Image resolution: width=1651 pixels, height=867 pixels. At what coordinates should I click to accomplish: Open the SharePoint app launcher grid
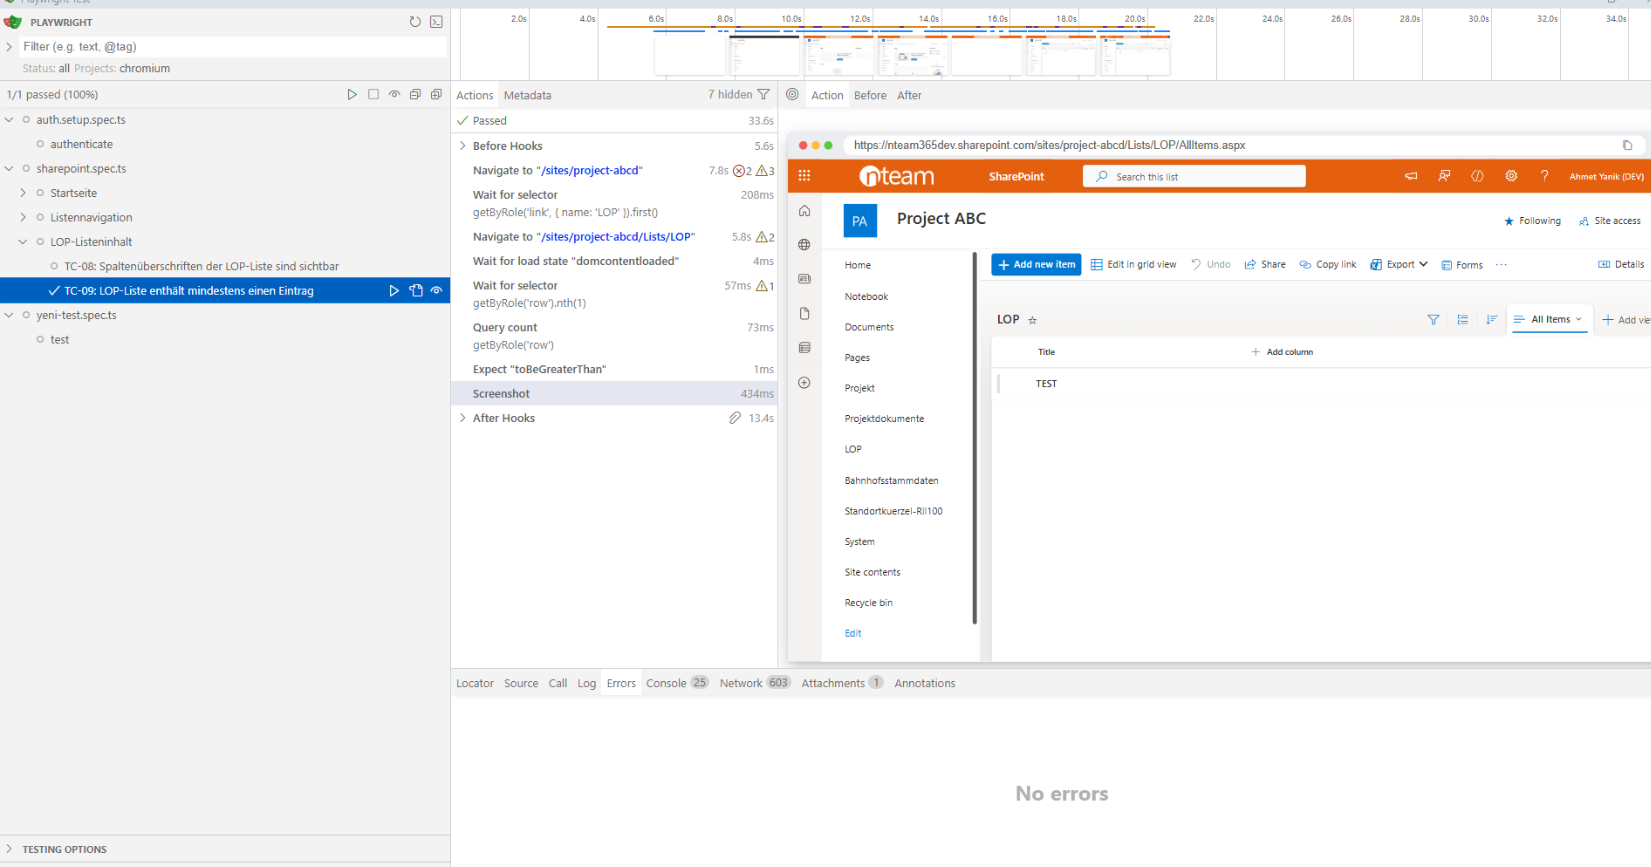click(x=804, y=176)
